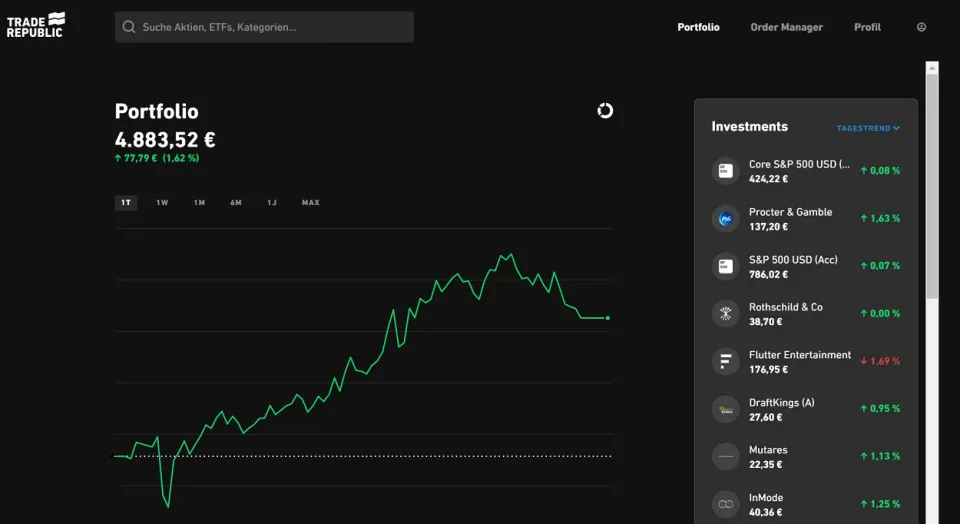Click the chart's current value end dot
The width and height of the screenshot is (960, 524).
(607, 318)
